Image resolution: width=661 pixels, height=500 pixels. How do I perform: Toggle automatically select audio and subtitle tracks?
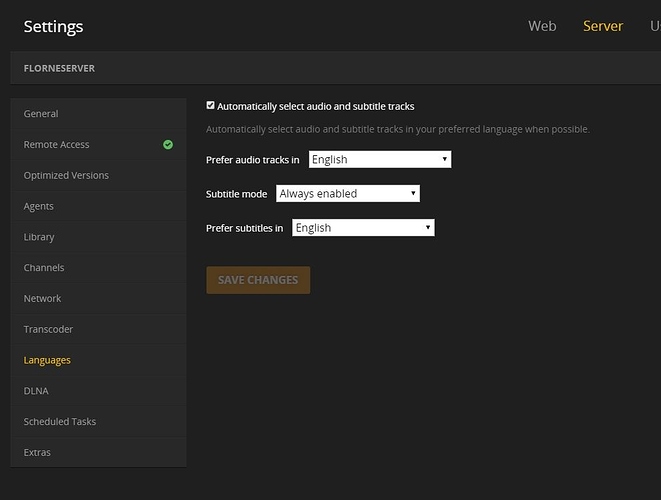210,105
